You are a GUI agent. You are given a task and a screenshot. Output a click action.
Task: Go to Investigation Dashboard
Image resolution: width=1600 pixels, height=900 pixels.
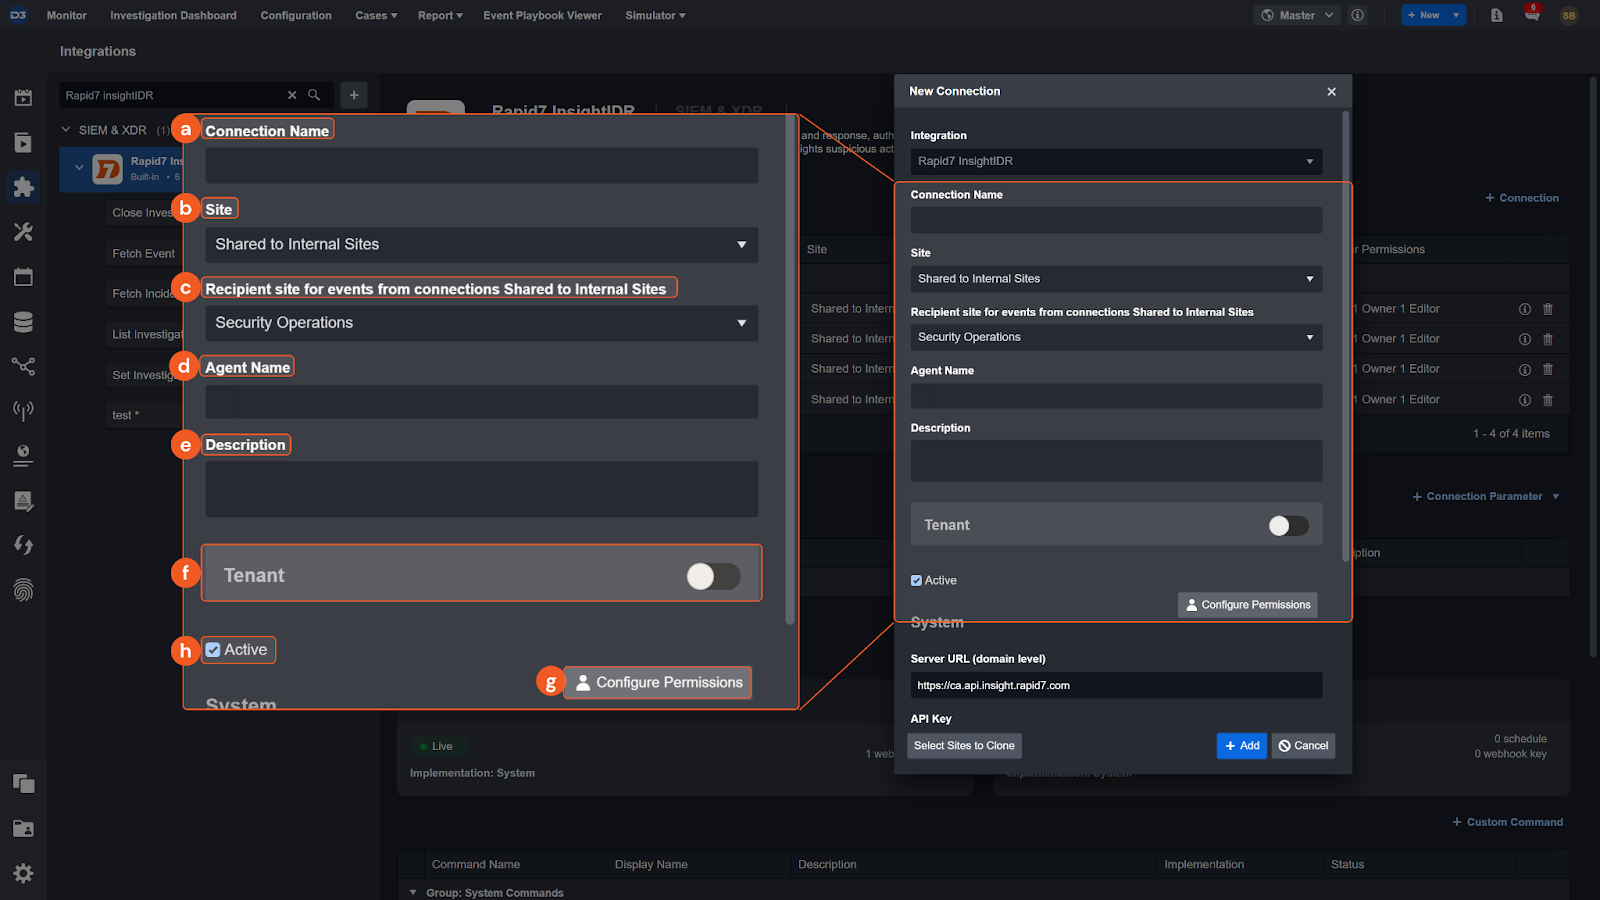pyautogui.click(x=173, y=15)
